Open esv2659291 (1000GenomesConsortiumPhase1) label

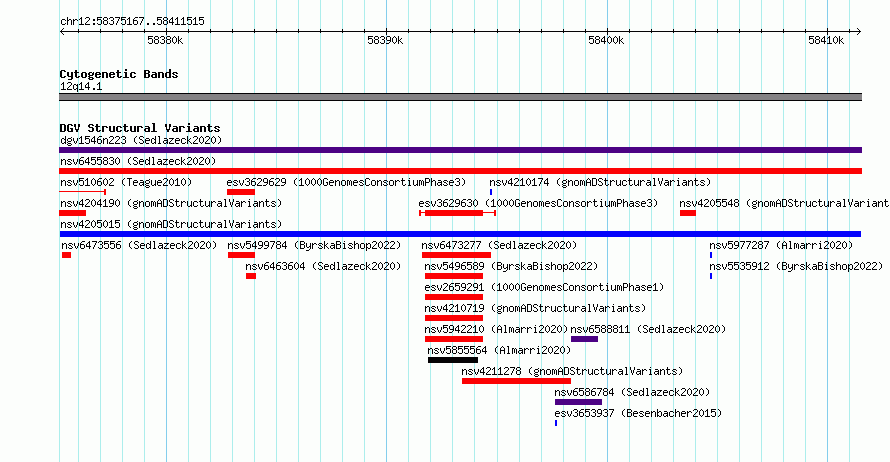544,287
